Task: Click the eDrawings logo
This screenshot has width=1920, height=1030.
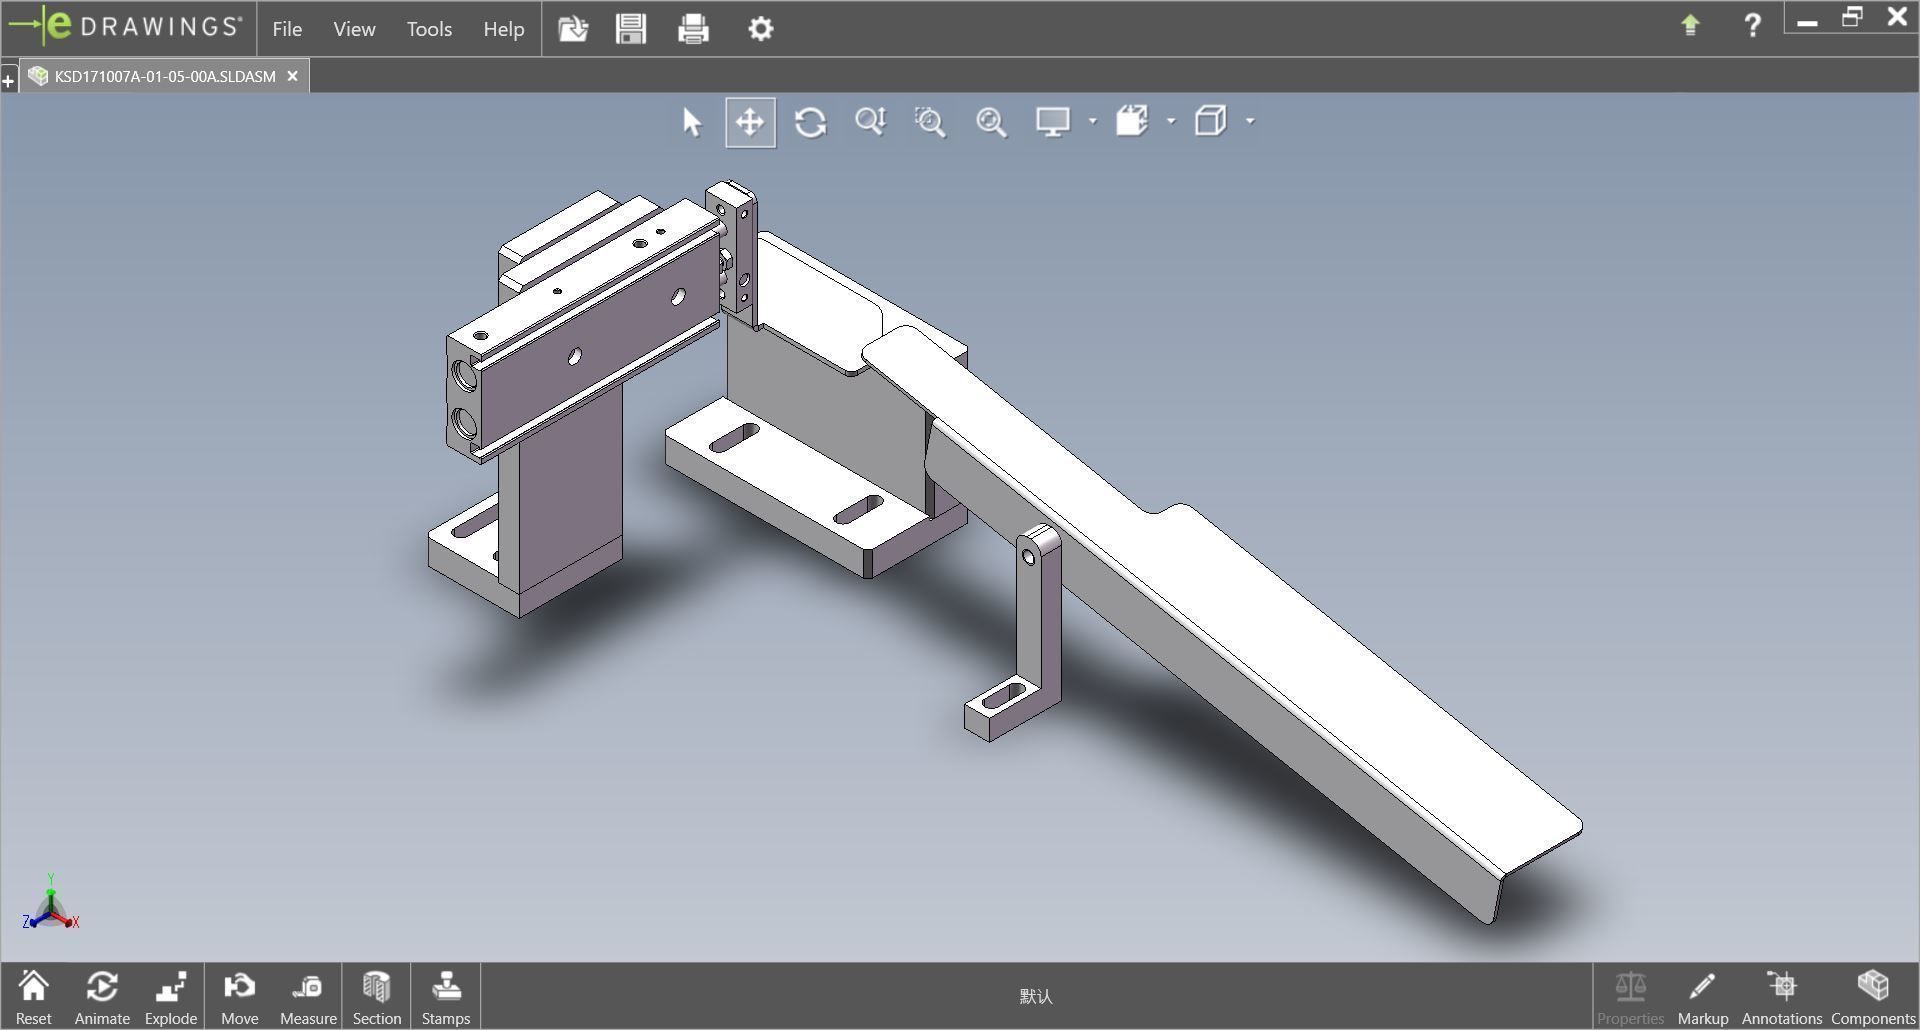Action: point(126,27)
